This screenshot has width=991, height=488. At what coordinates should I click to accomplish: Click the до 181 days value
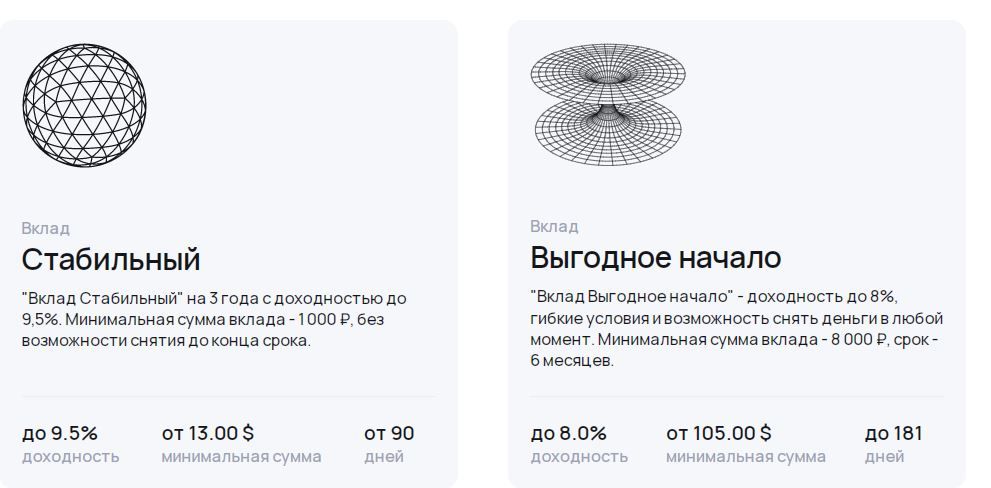point(894,434)
